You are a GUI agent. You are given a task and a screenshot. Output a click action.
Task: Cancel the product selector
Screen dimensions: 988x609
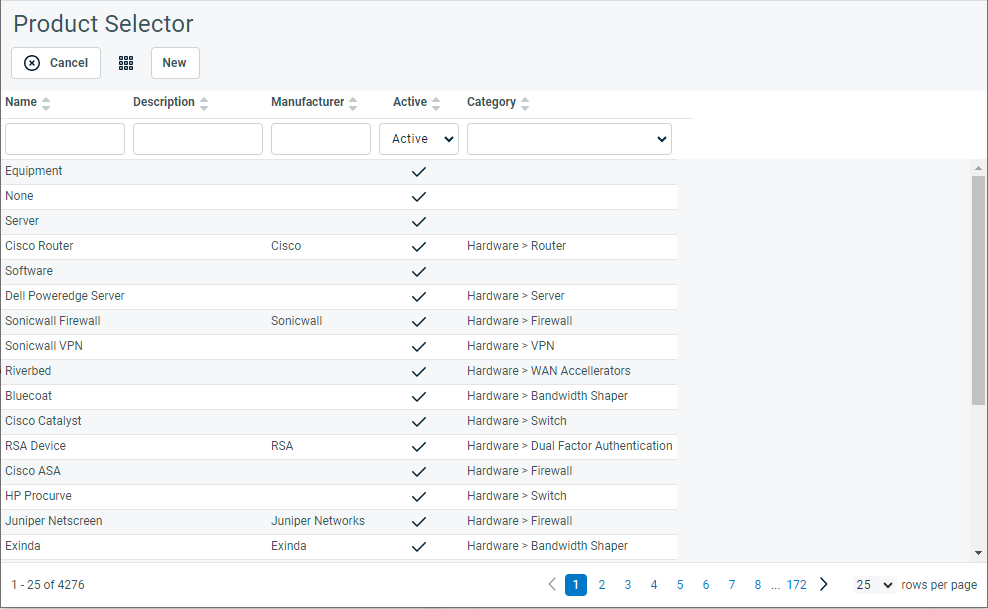[x=56, y=63]
